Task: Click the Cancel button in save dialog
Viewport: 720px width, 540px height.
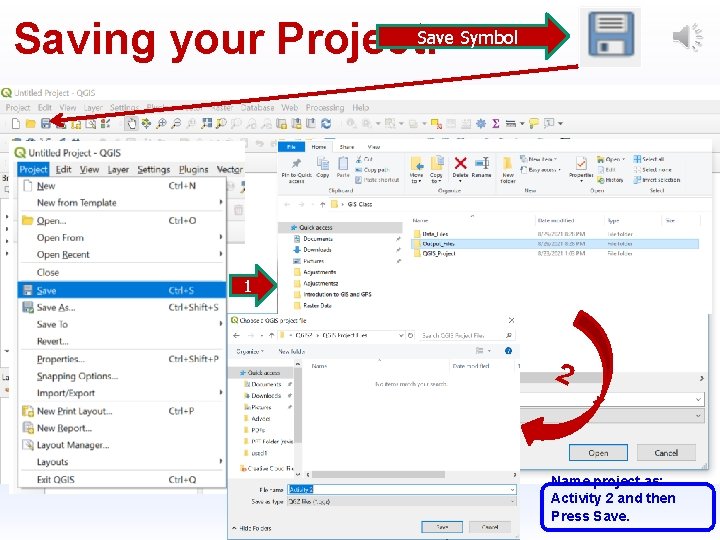Action: click(490, 527)
